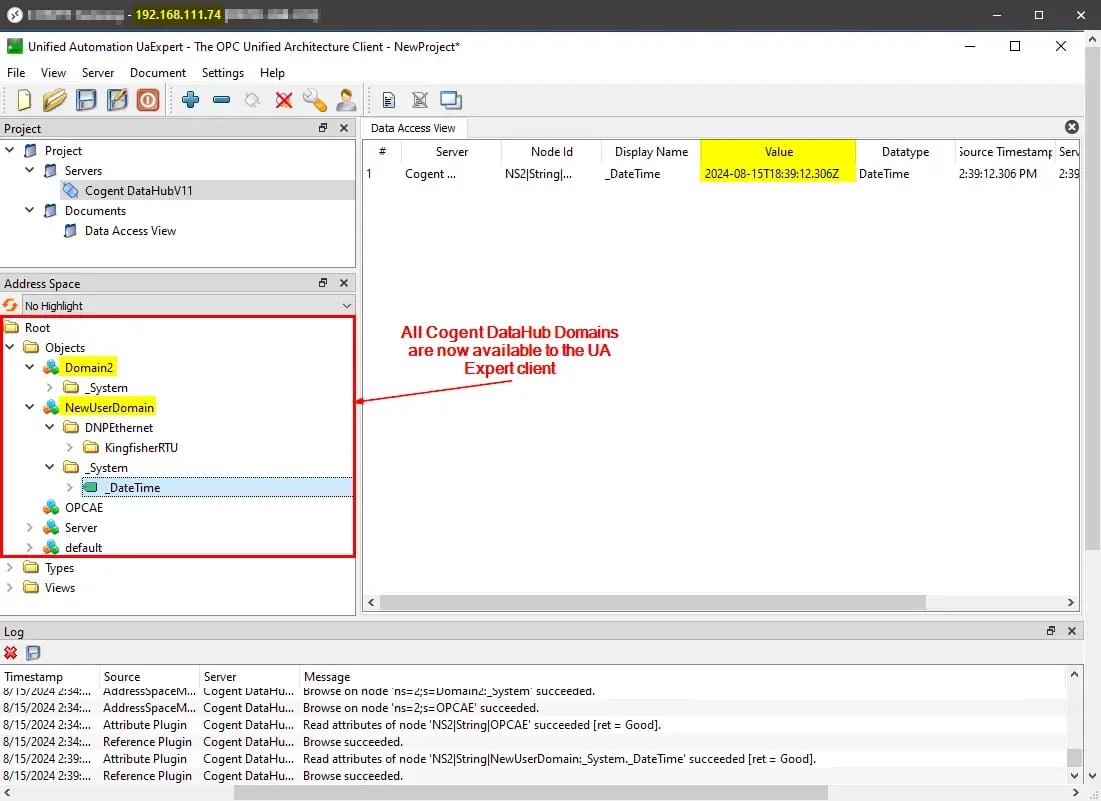The height and width of the screenshot is (801, 1101).
Task: Select the _DateTime node in Address Space
Action: pos(131,487)
